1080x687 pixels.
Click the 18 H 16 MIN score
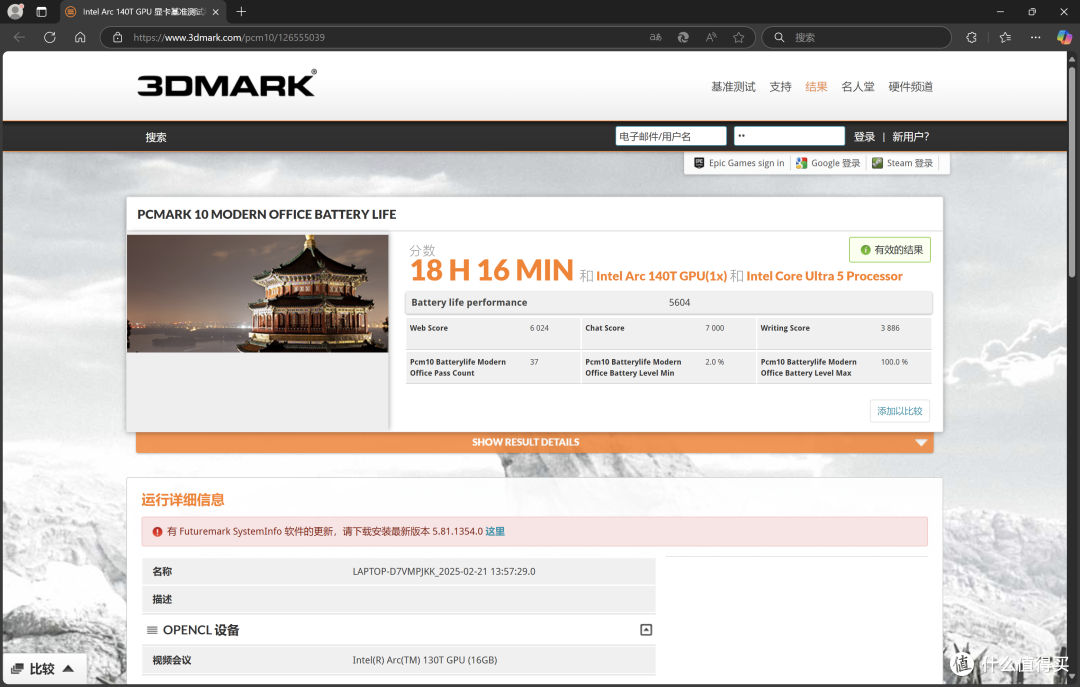(492, 270)
